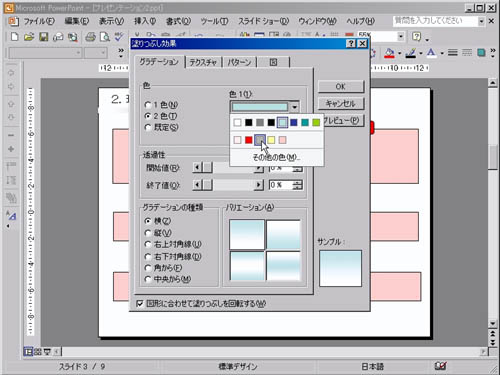
Task: Click the Open file folder icon
Action: pos(29,37)
